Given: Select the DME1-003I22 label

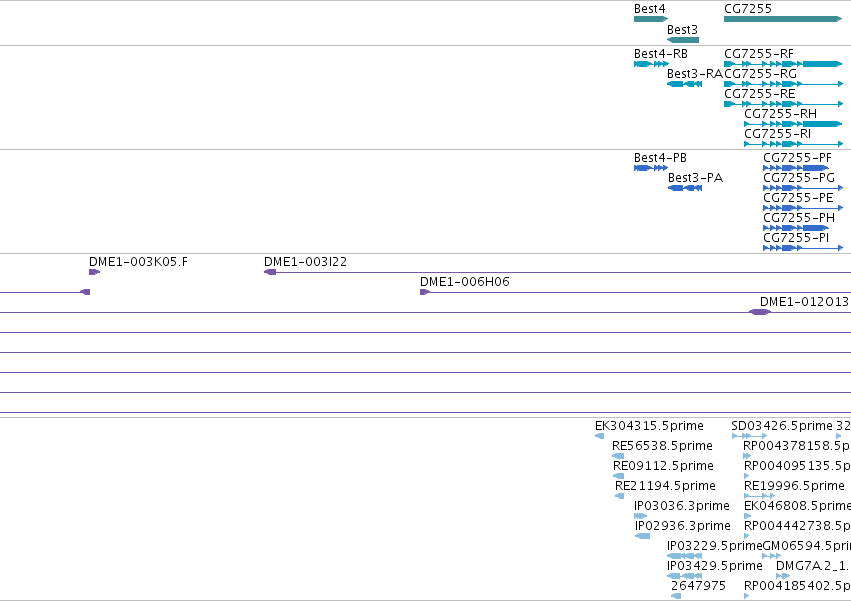Looking at the screenshot, I should (x=306, y=262).
